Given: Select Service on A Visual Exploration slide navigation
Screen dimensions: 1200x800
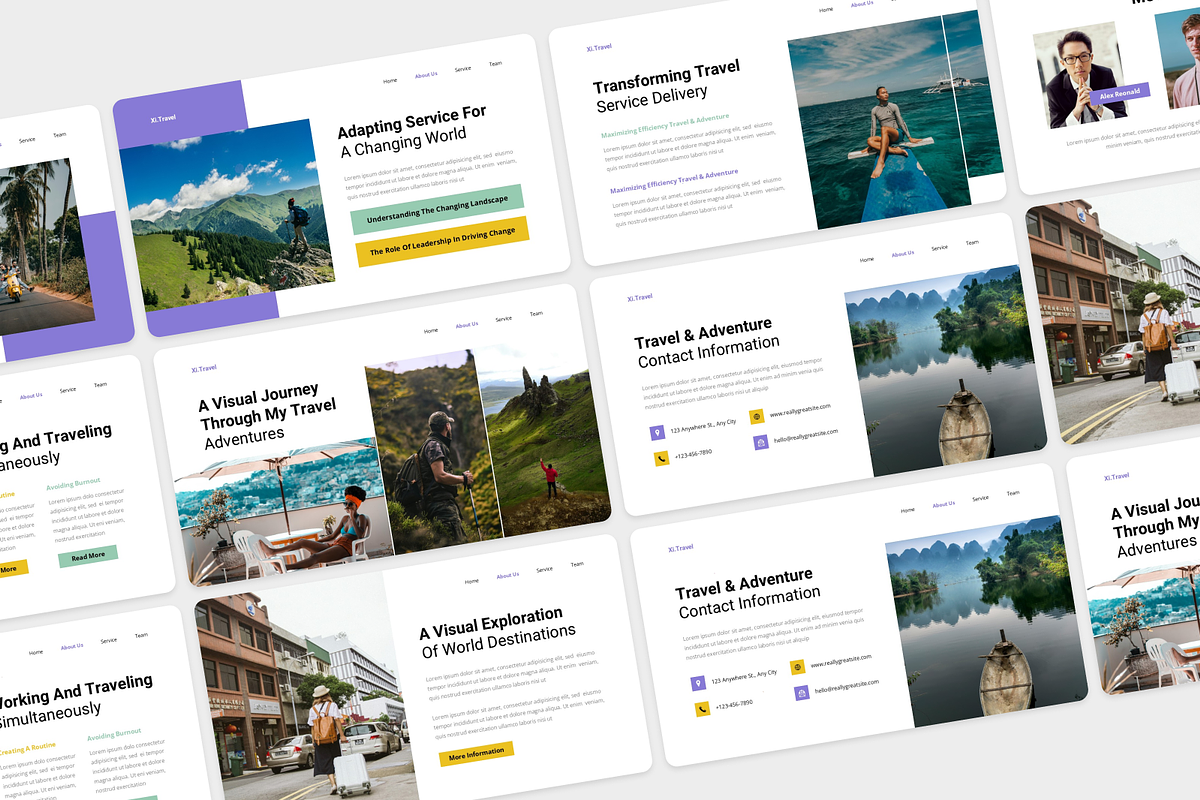Looking at the screenshot, I should click(544, 570).
